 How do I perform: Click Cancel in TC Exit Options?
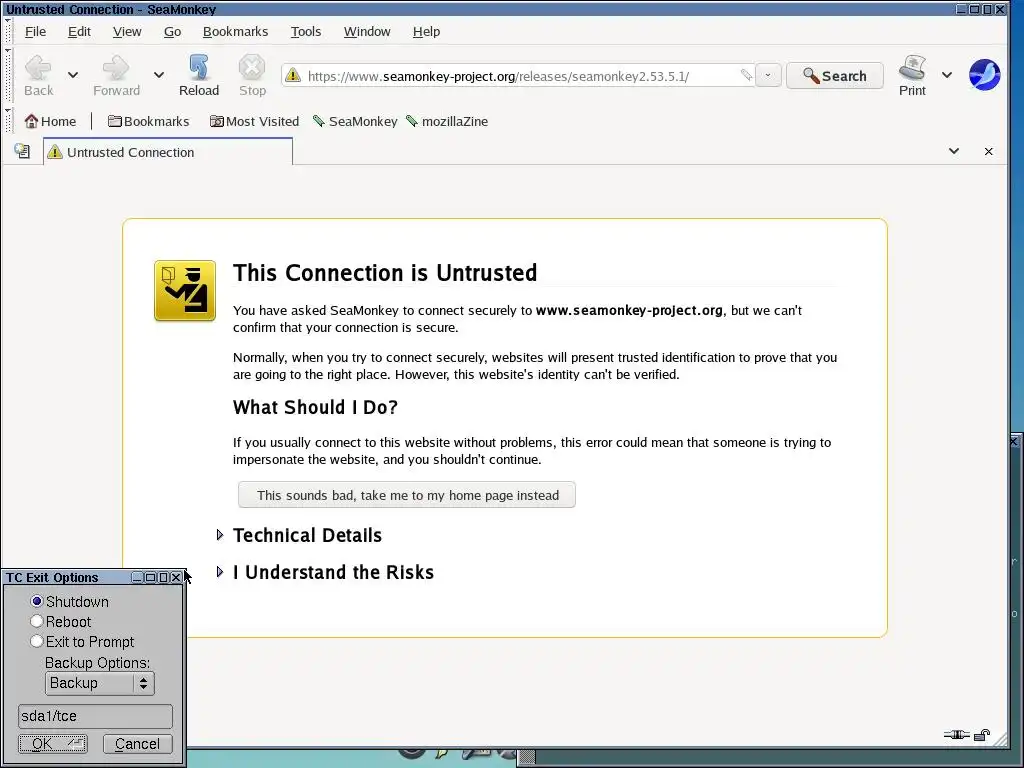pos(137,744)
